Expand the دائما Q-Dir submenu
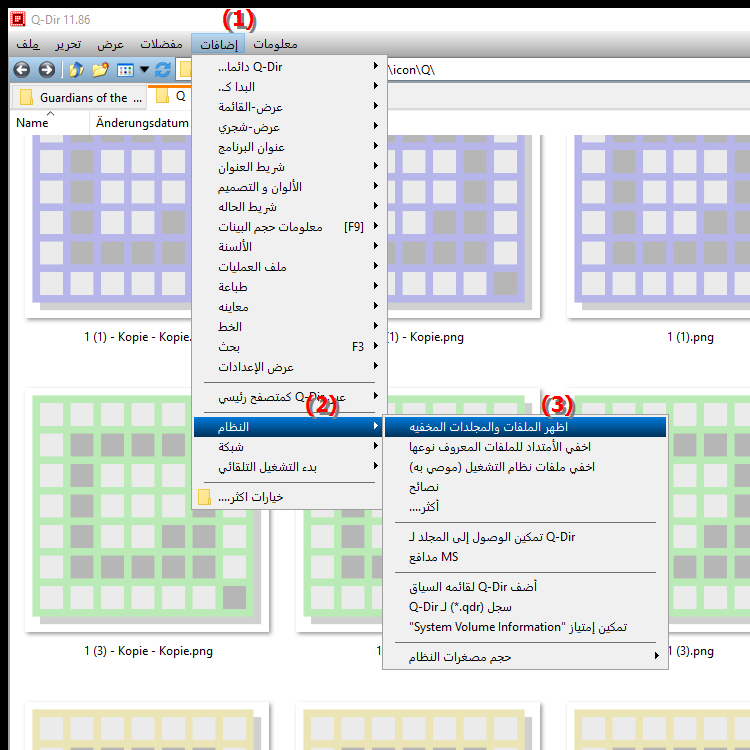Viewport: 750px width, 750px height. click(x=289, y=66)
